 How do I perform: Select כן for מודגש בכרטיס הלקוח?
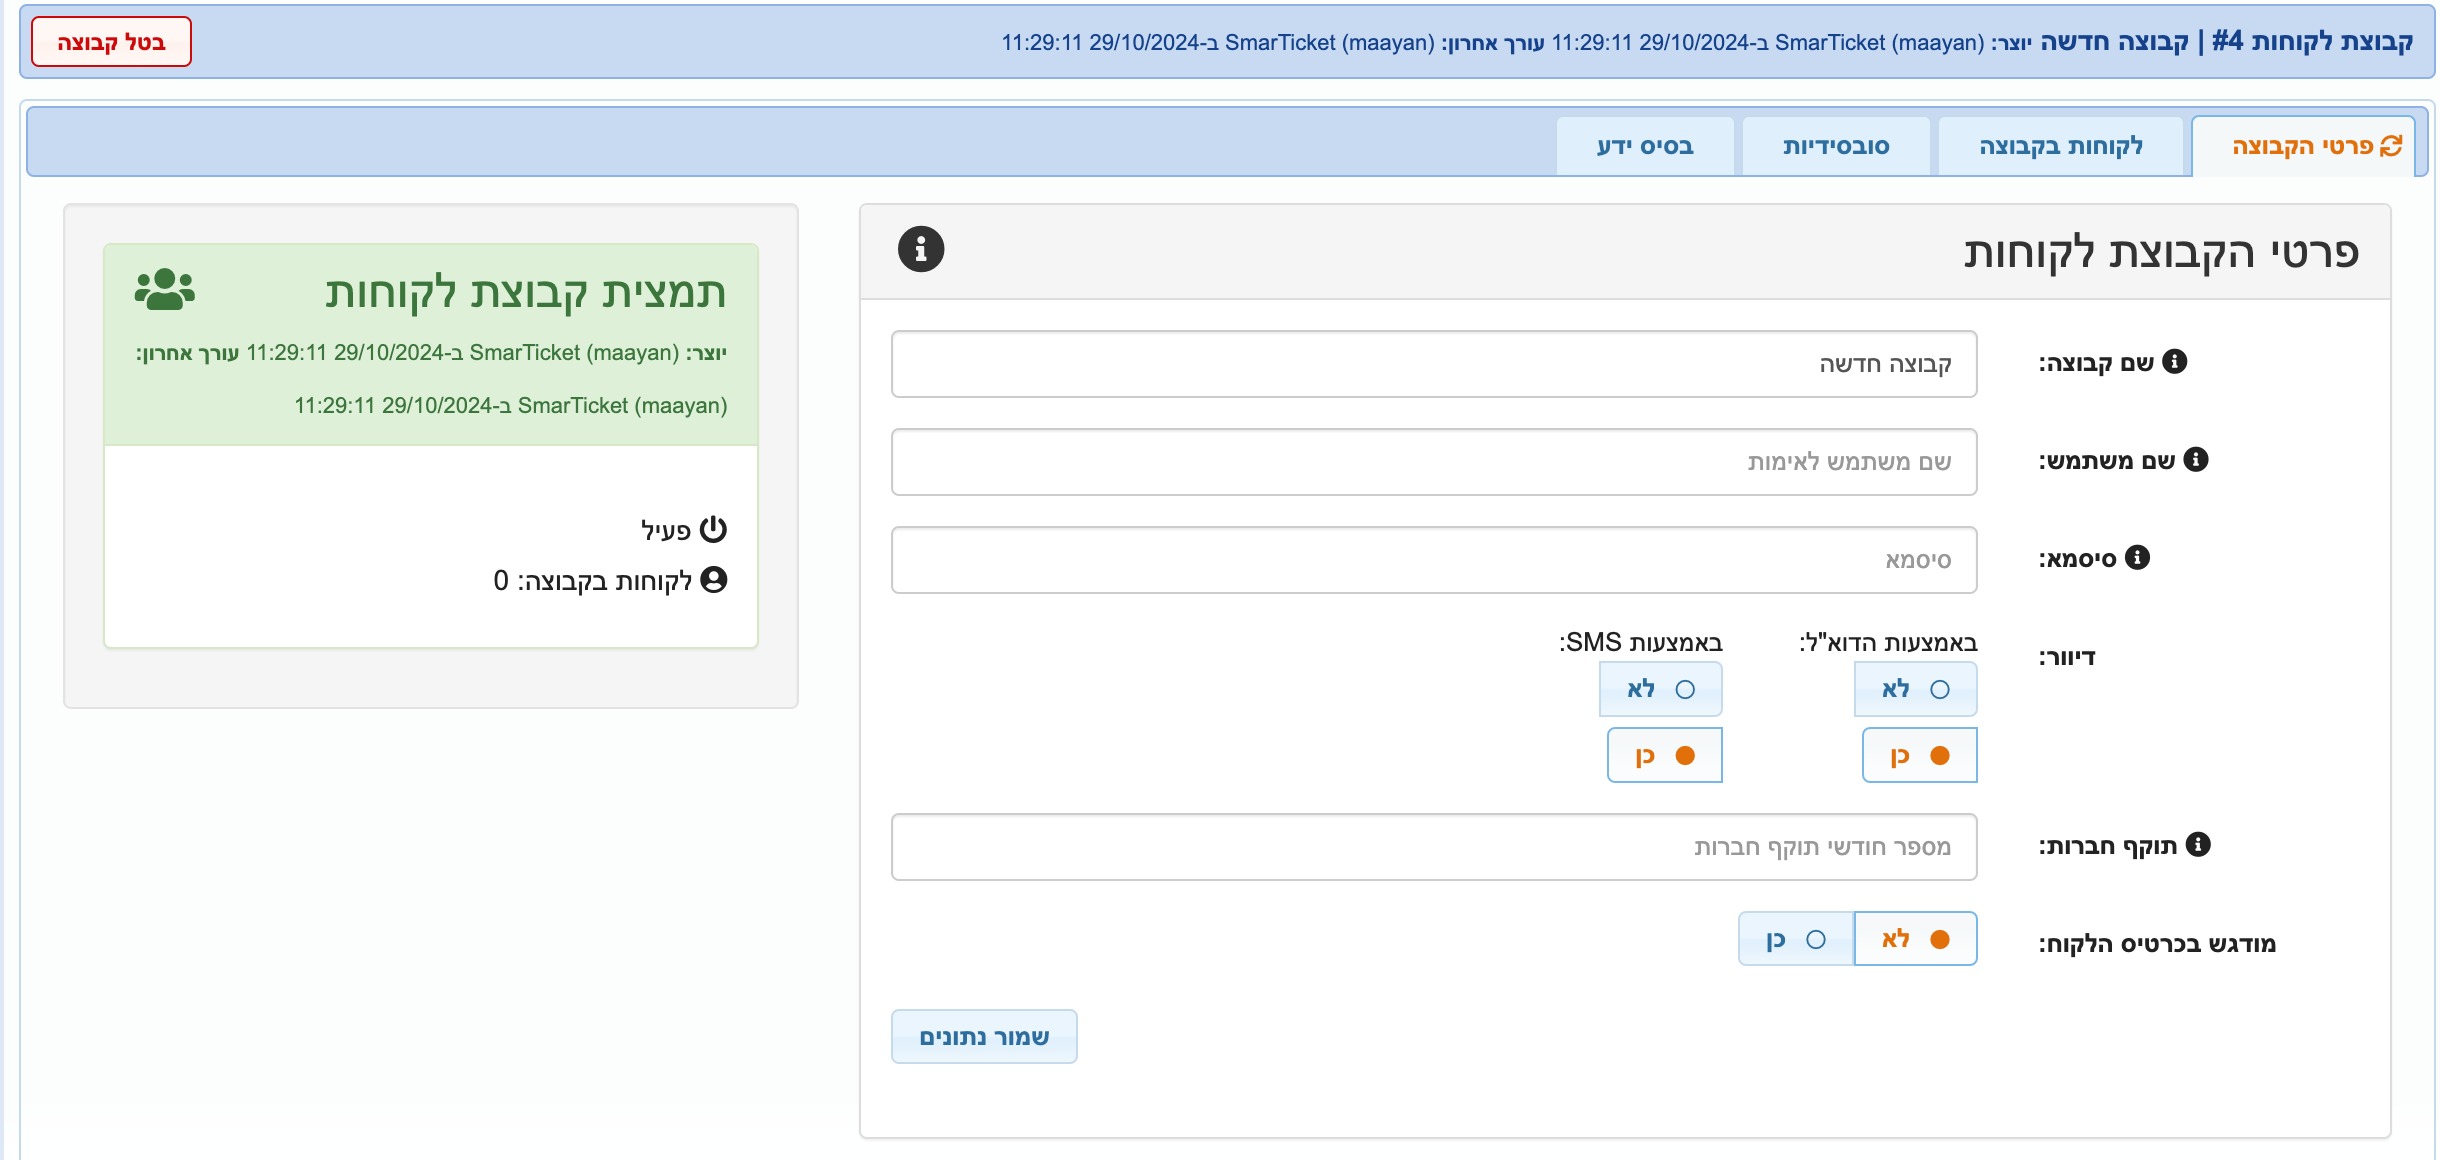(x=1796, y=939)
